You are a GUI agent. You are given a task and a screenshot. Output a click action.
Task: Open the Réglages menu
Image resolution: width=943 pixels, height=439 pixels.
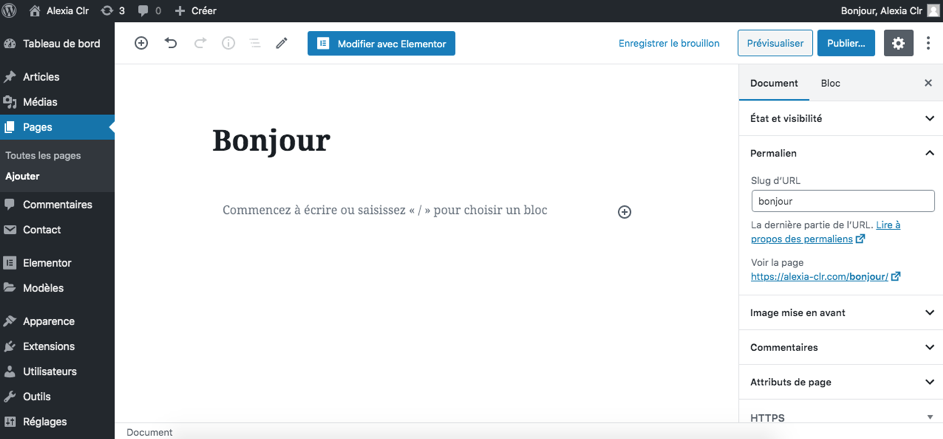[x=57, y=422]
